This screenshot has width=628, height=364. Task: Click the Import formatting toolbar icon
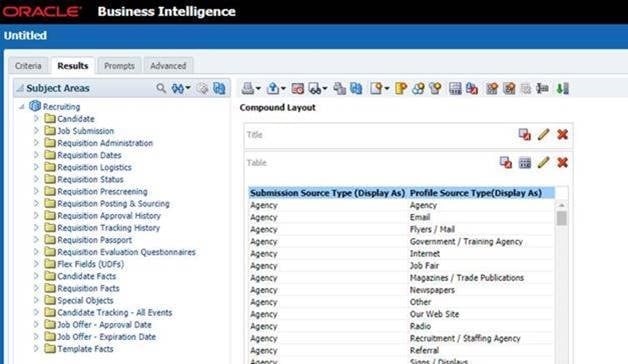(339, 88)
